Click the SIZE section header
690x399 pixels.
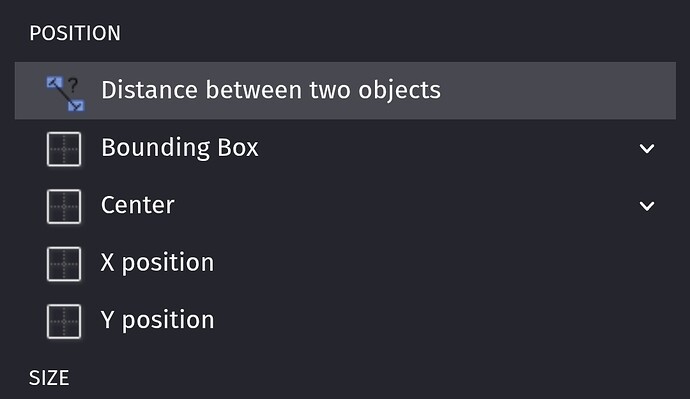coord(49,378)
